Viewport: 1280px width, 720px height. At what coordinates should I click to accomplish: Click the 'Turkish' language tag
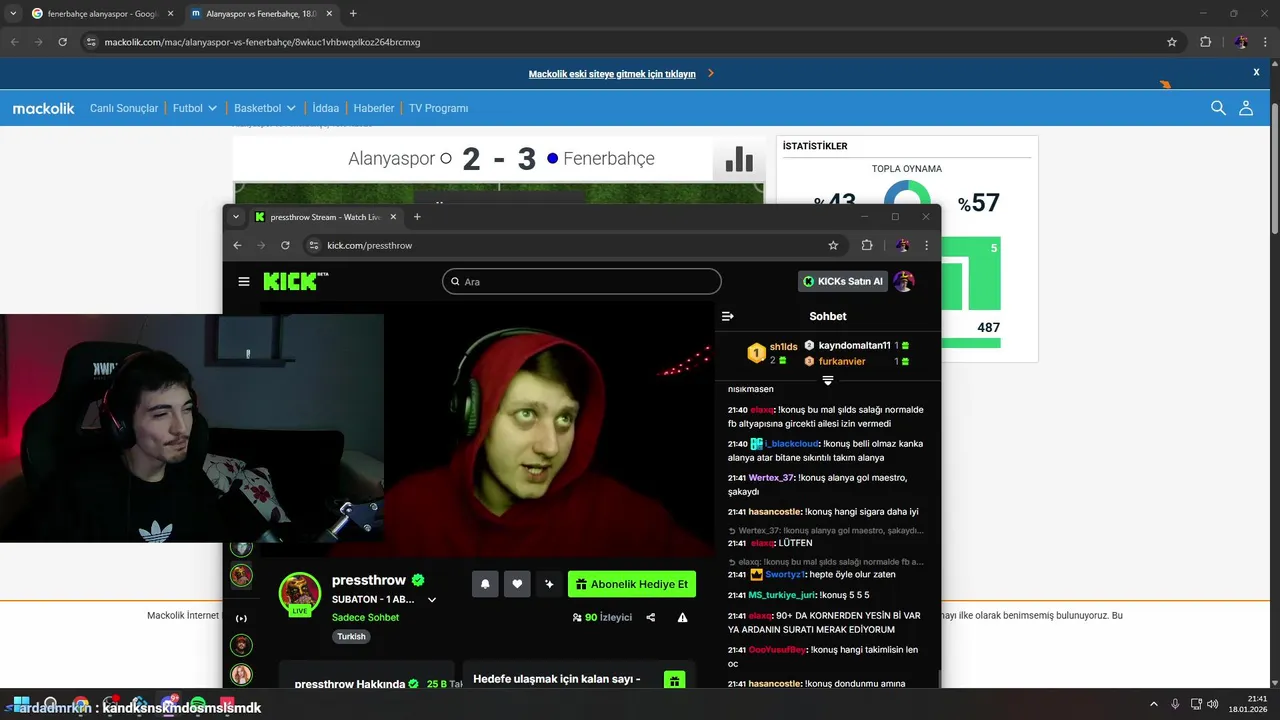(351, 636)
